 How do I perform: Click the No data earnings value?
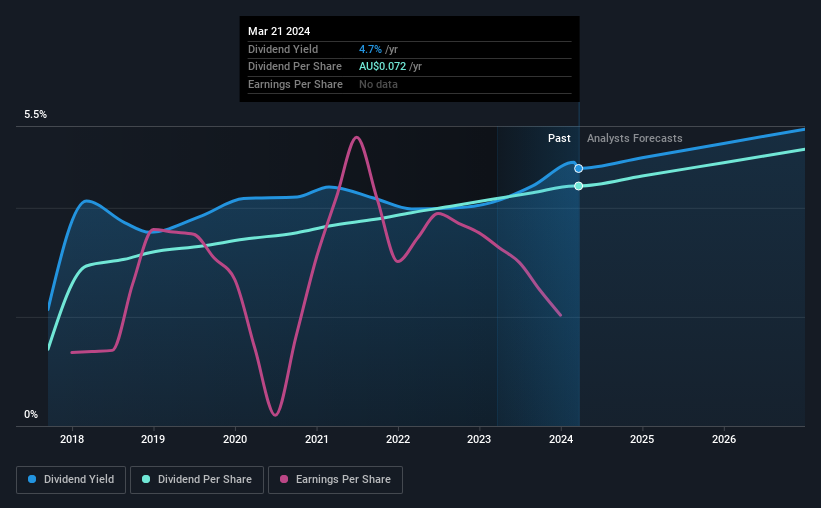tap(378, 84)
